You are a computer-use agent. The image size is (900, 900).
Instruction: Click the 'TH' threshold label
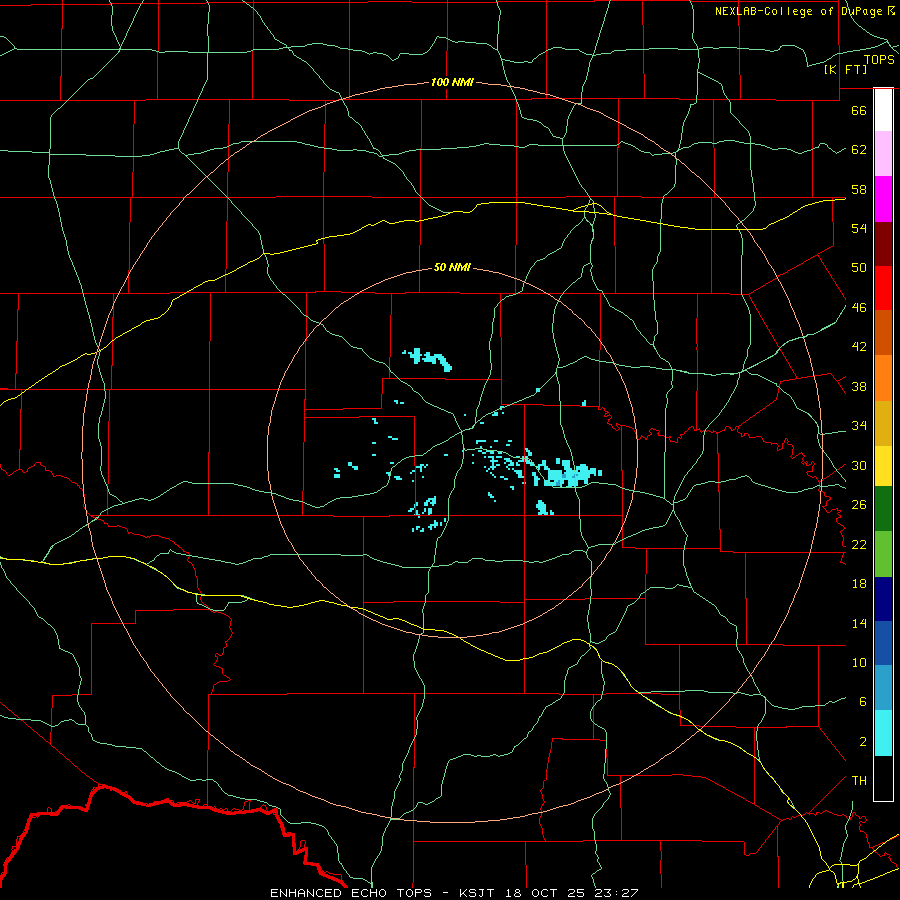click(859, 781)
